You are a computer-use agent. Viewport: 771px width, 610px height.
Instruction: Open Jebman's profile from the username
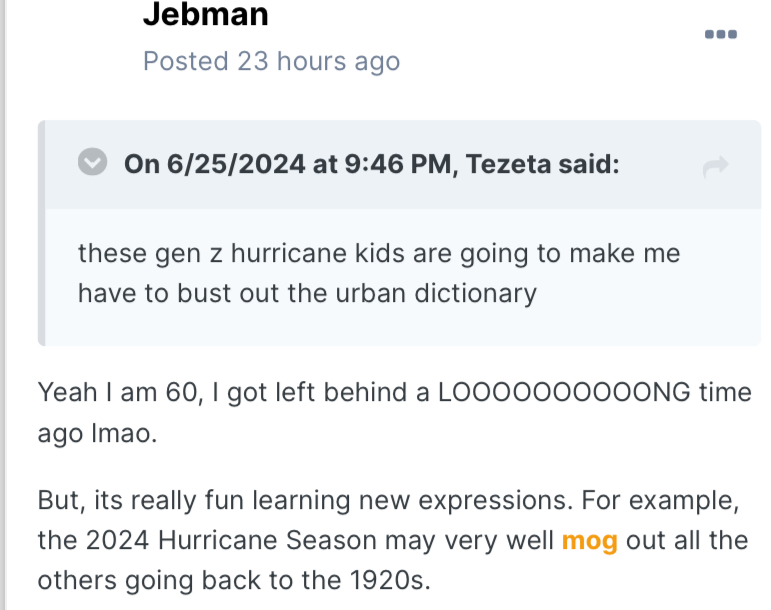205,14
